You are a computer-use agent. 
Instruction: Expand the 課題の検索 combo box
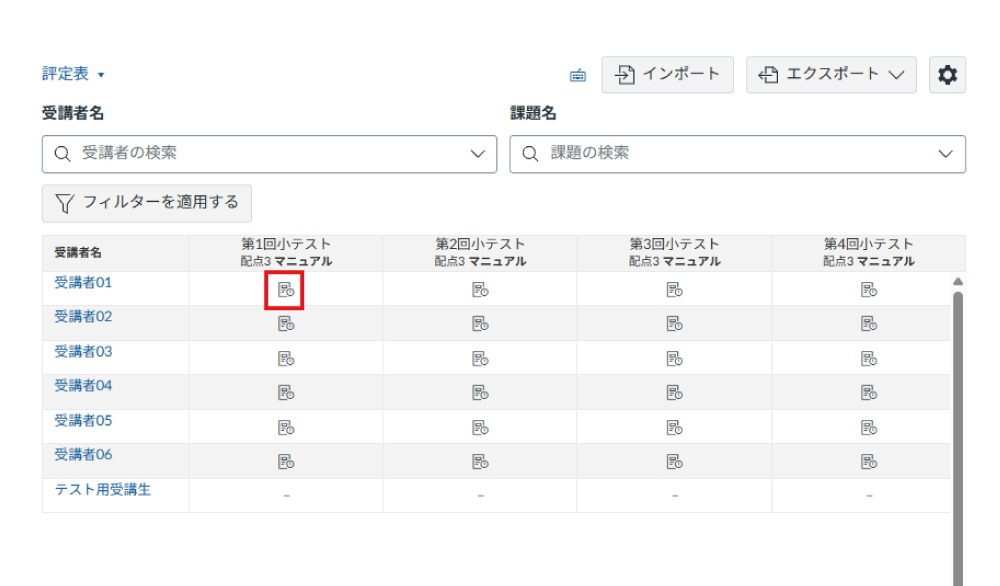[737, 154]
